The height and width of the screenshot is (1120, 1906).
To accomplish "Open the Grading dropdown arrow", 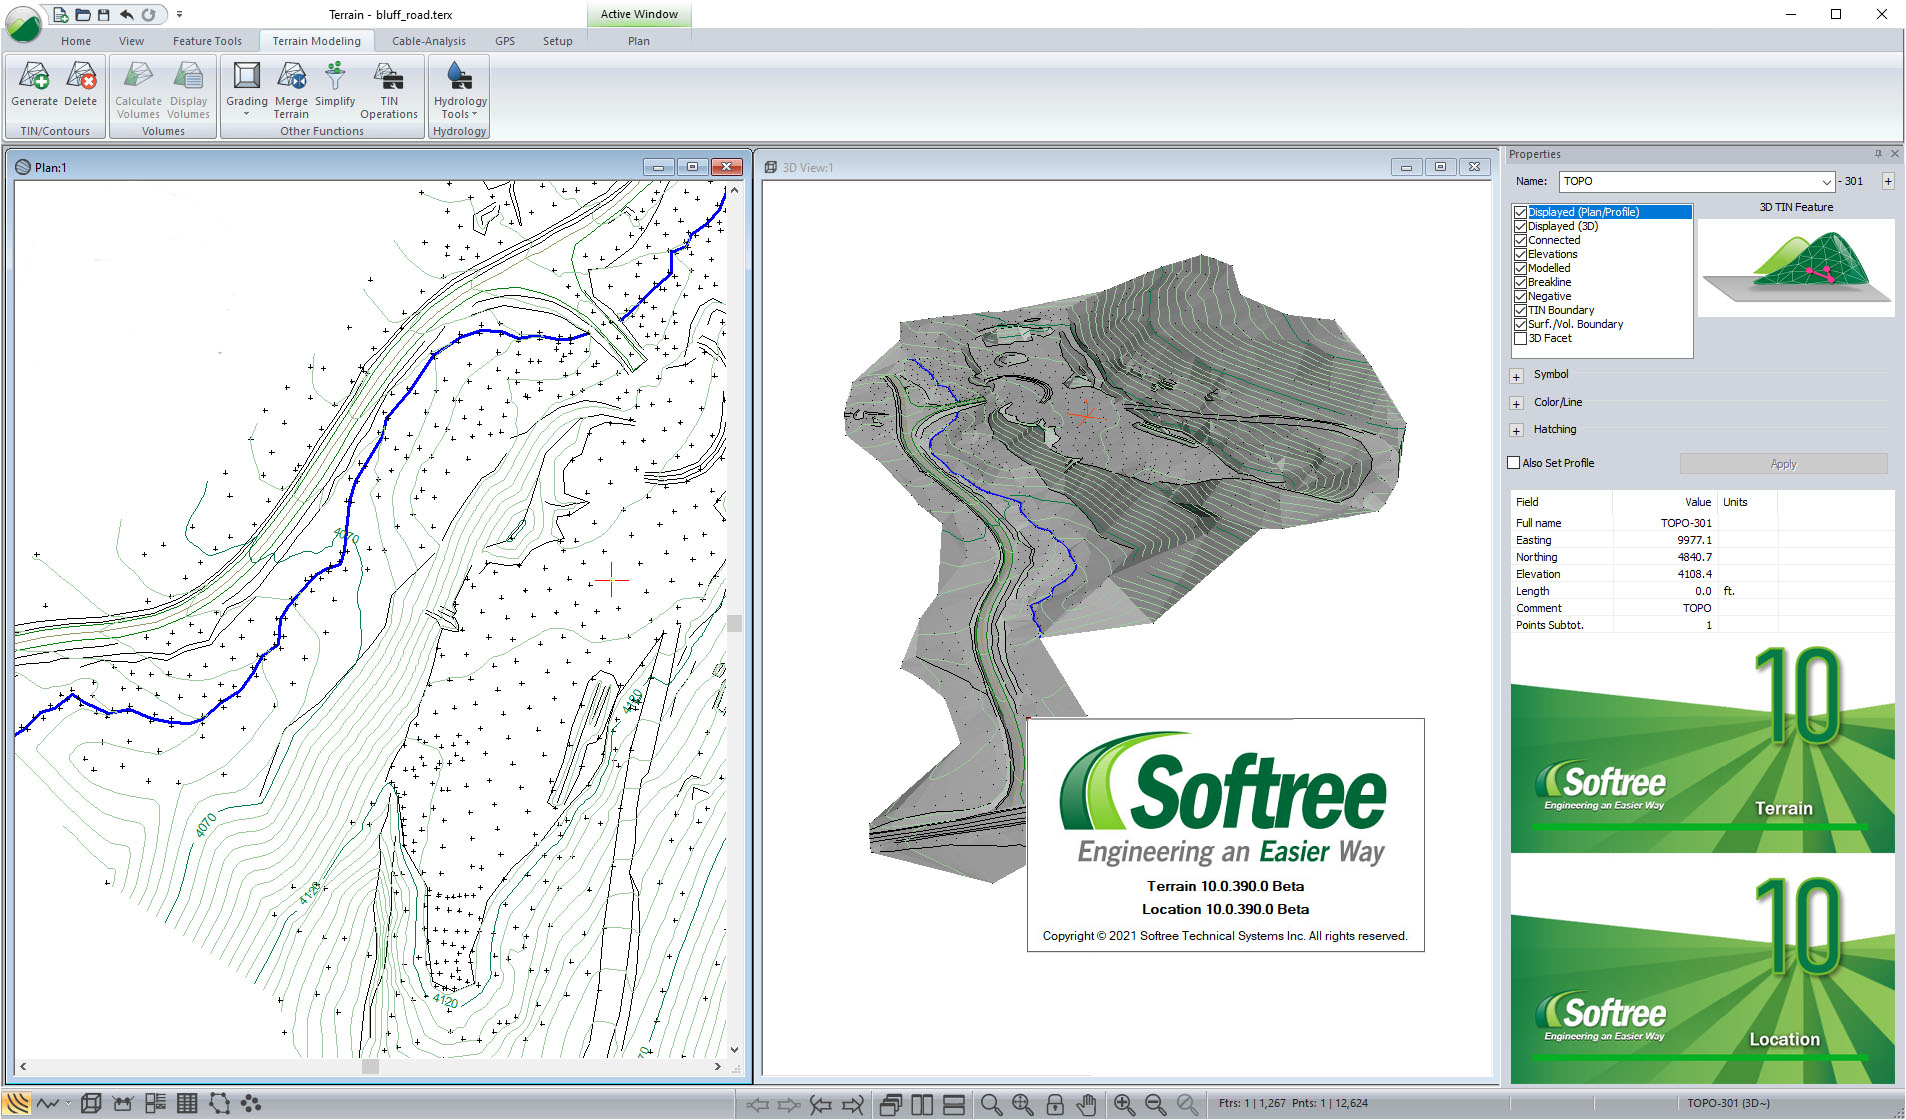I will tap(246, 113).
